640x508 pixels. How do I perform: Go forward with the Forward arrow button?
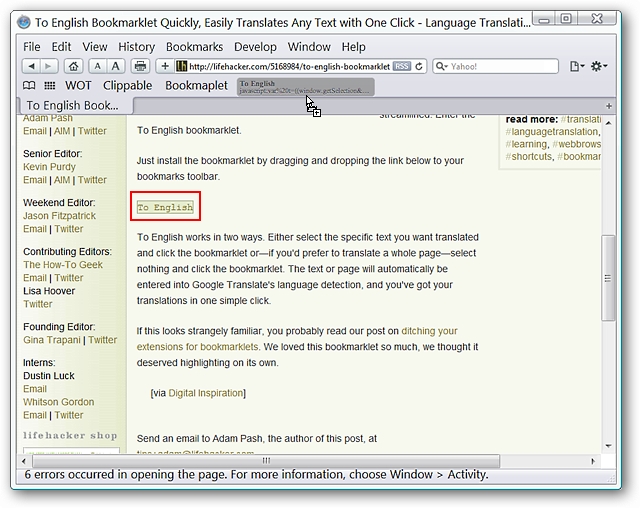click(x=49, y=66)
